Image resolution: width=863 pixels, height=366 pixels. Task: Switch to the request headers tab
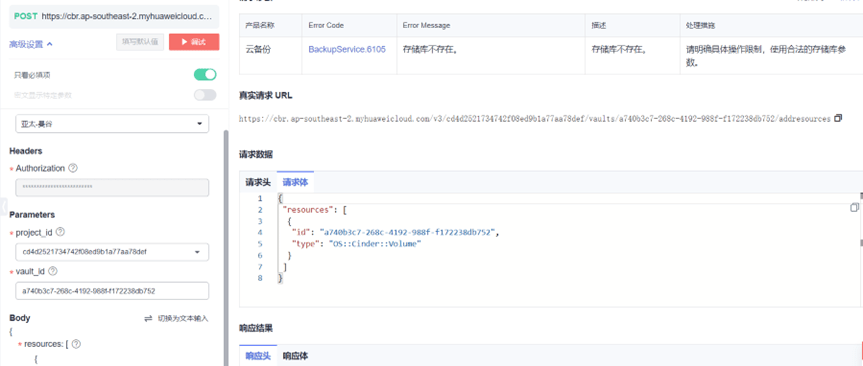pos(258,182)
